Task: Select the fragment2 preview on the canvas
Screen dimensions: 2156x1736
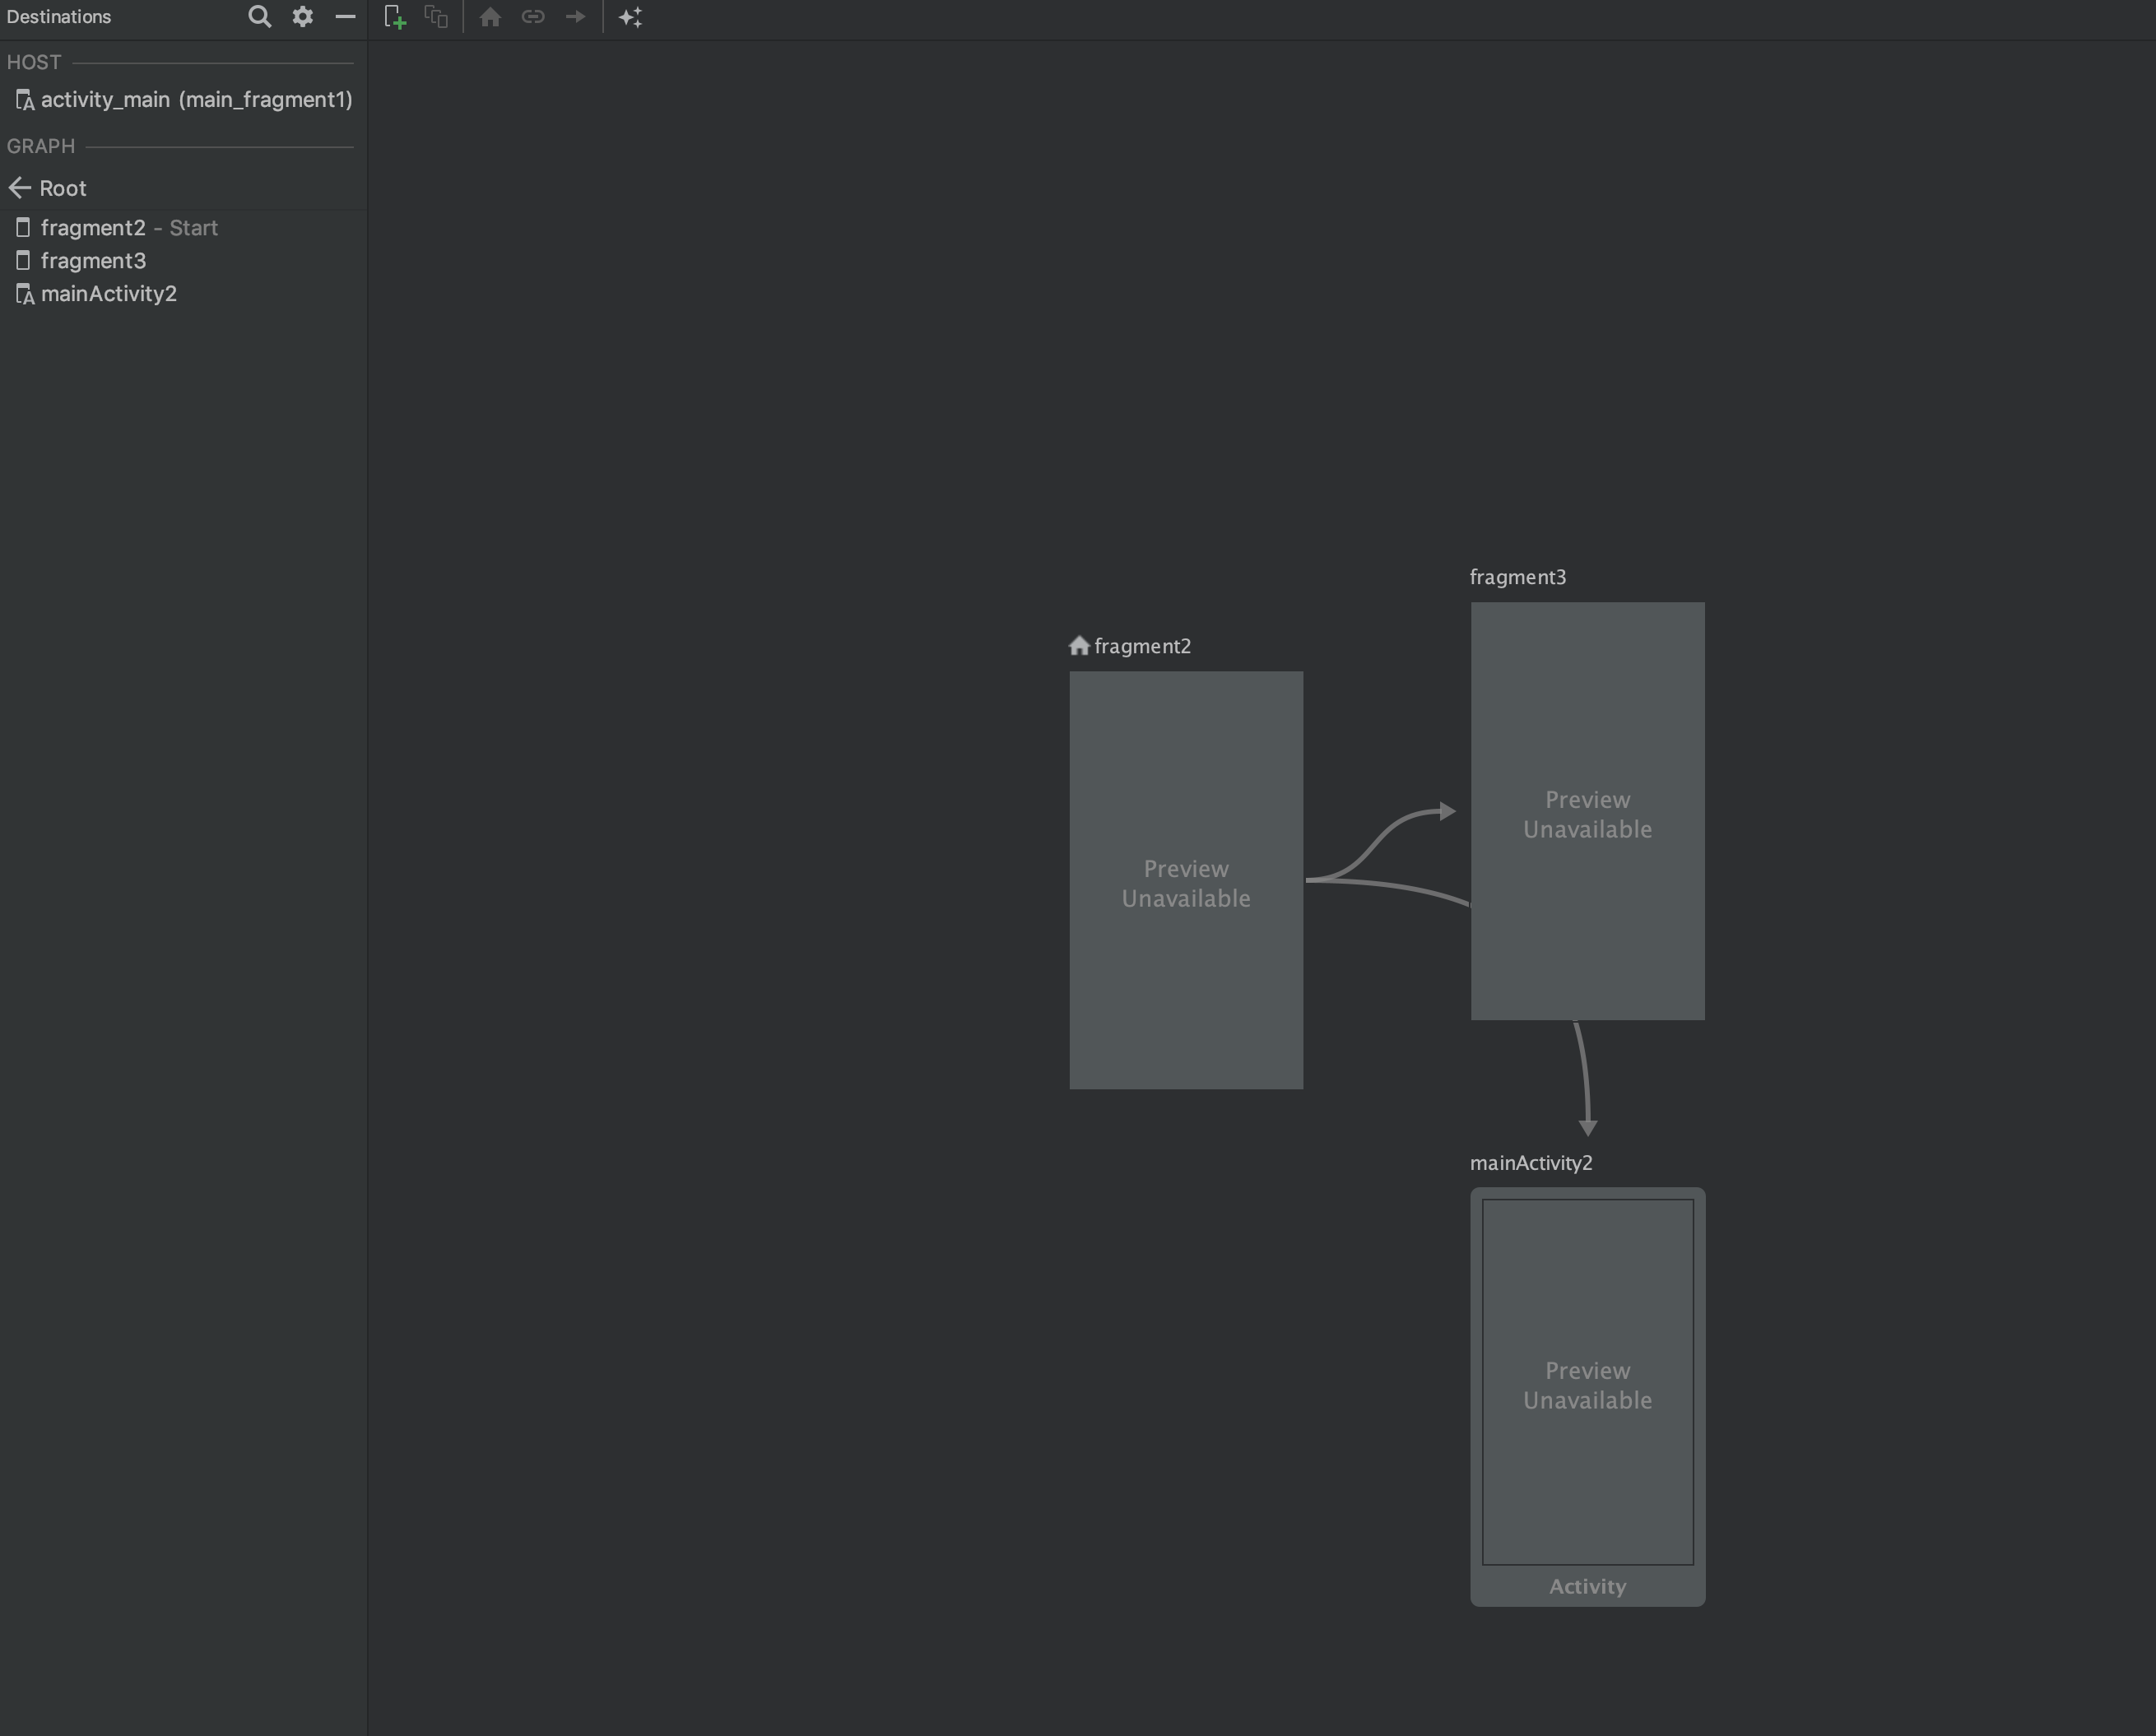Action: click(1186, 882)
